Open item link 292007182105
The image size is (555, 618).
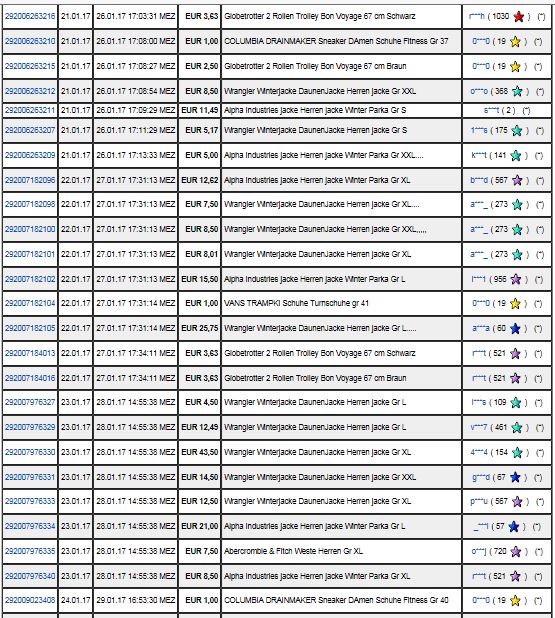click(30, 328)
